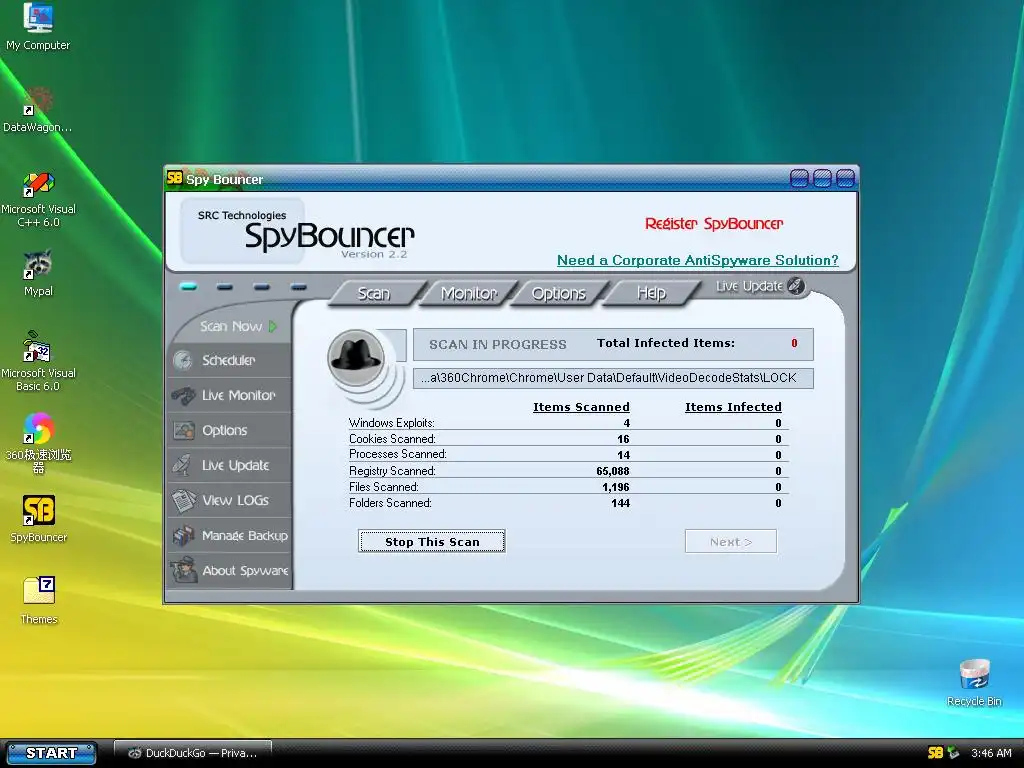
Task: Click the Register SpyBouncer link
Action: (714, 224)
